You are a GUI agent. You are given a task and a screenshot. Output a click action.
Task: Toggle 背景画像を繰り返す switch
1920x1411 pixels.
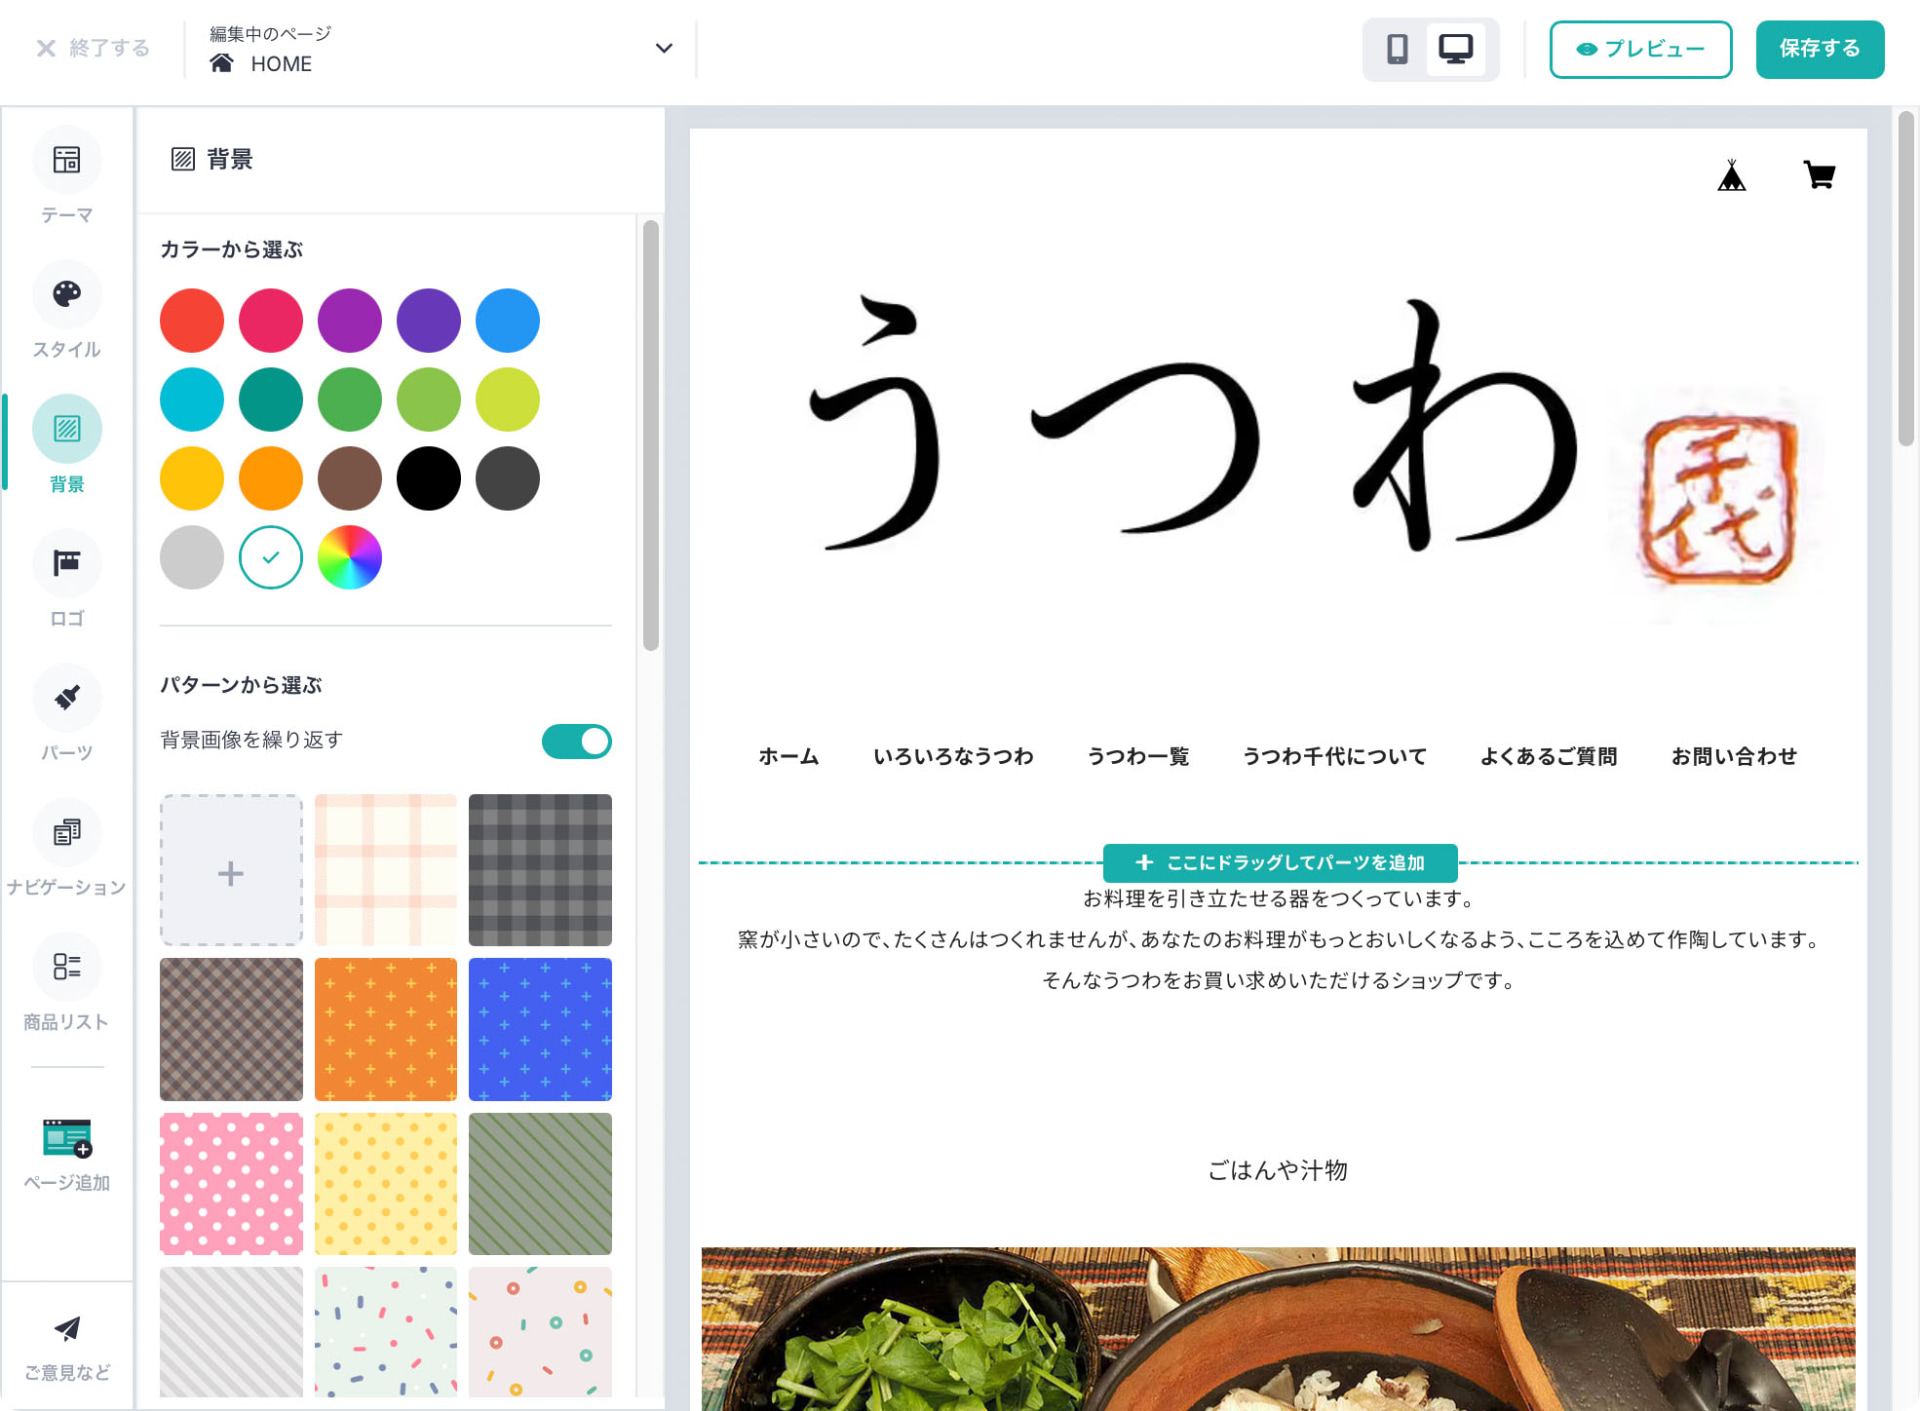click(x=576, y=741)
